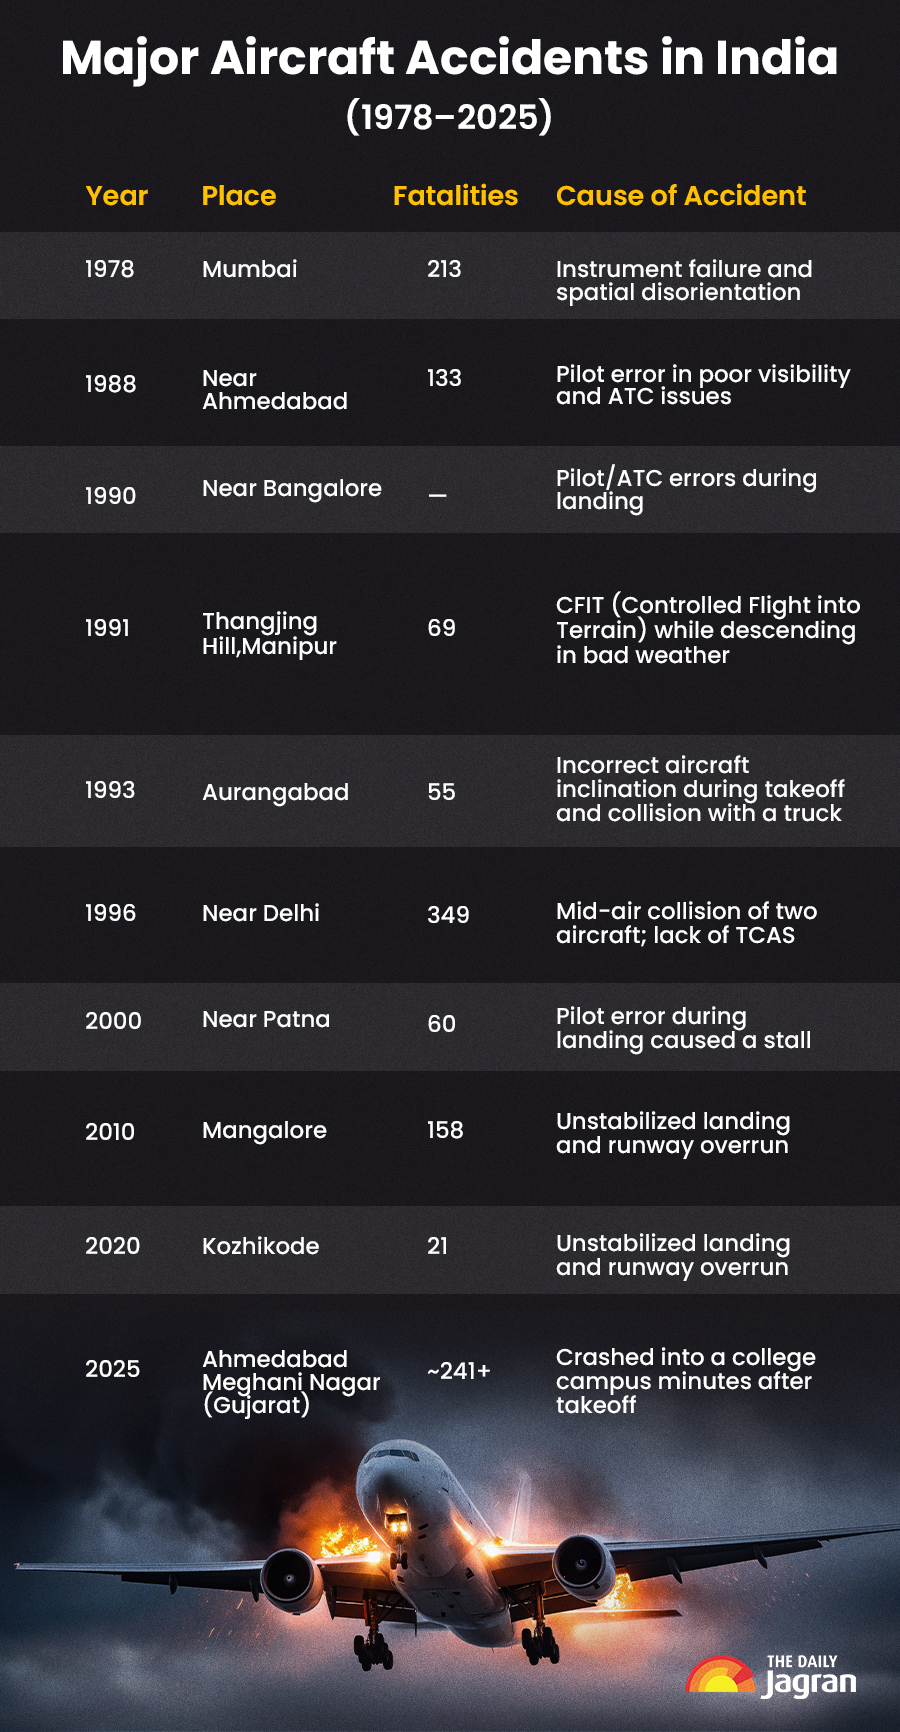The height and width of the screenshot is (1732, 900).
Task: Click the mid-air collision cause text
Action: tap(686, 923)
